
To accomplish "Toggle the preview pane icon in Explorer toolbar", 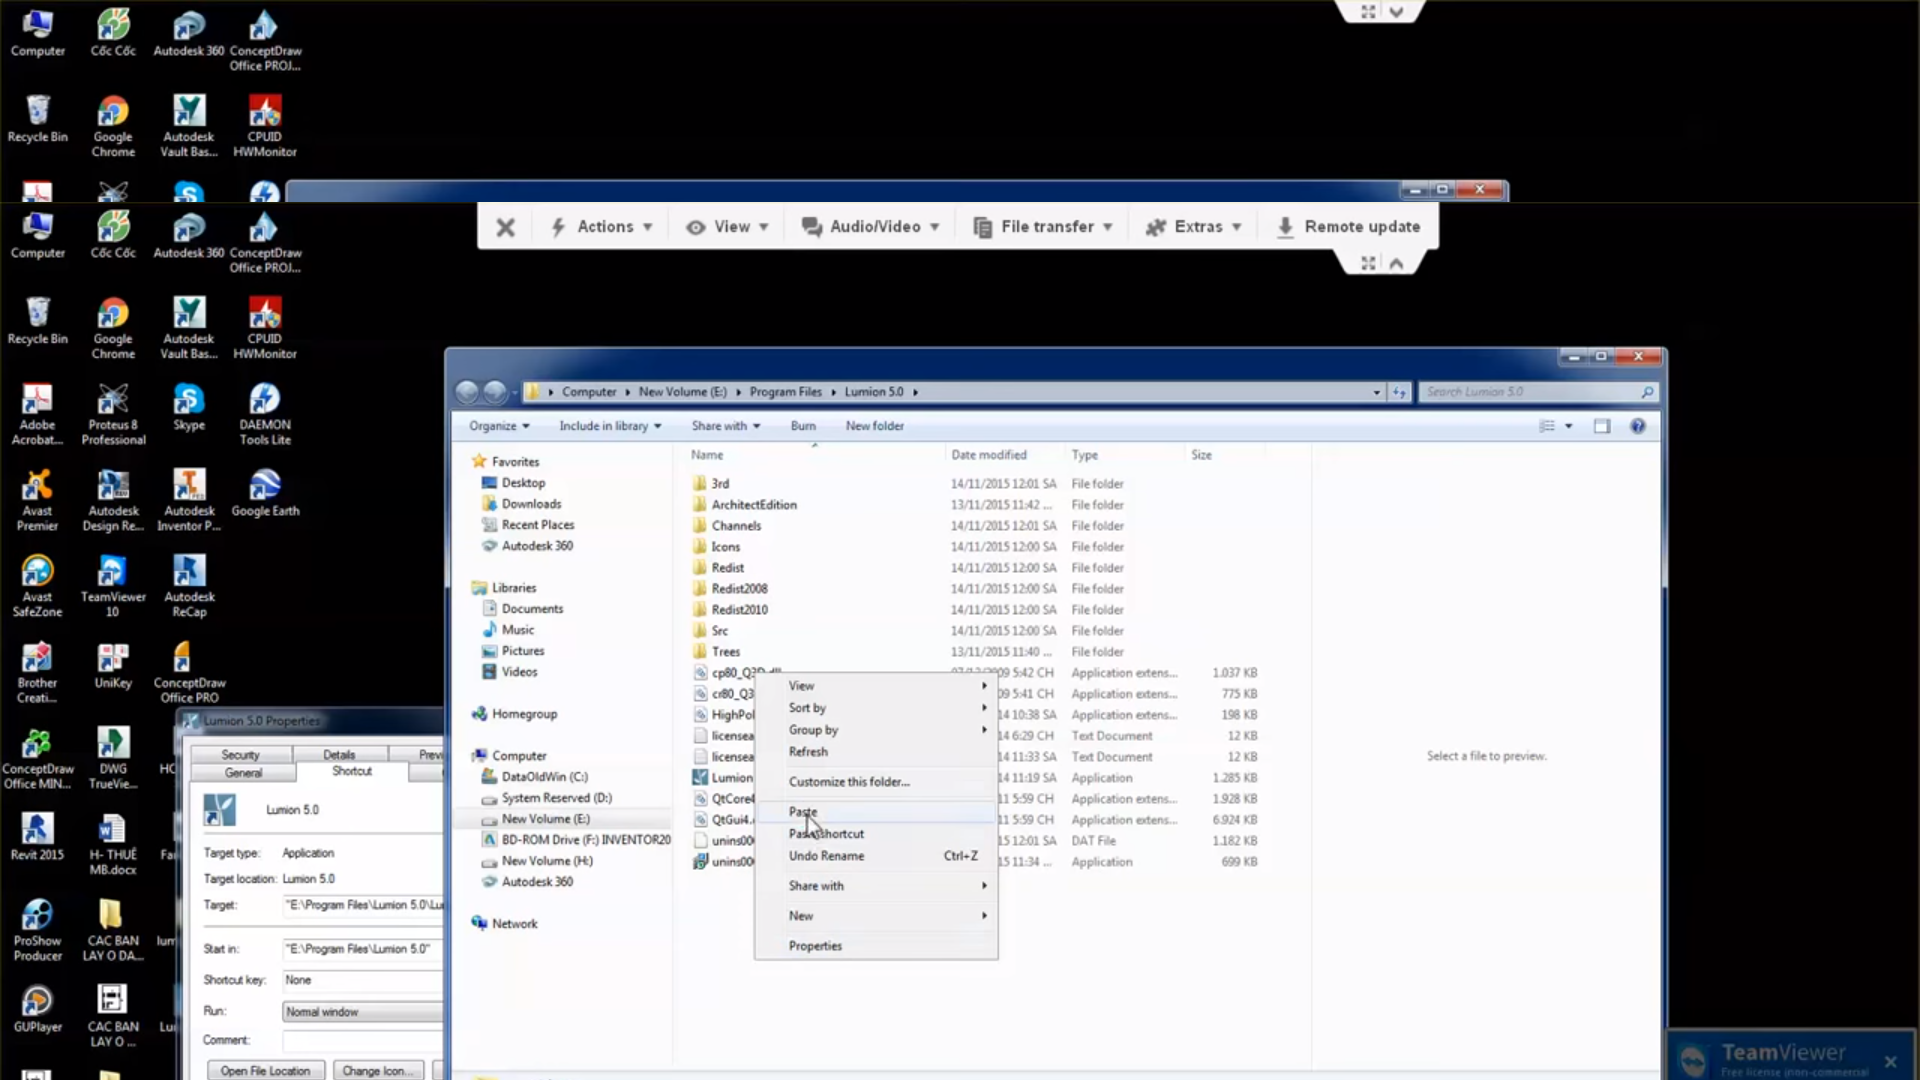I will click(1602, 426).
